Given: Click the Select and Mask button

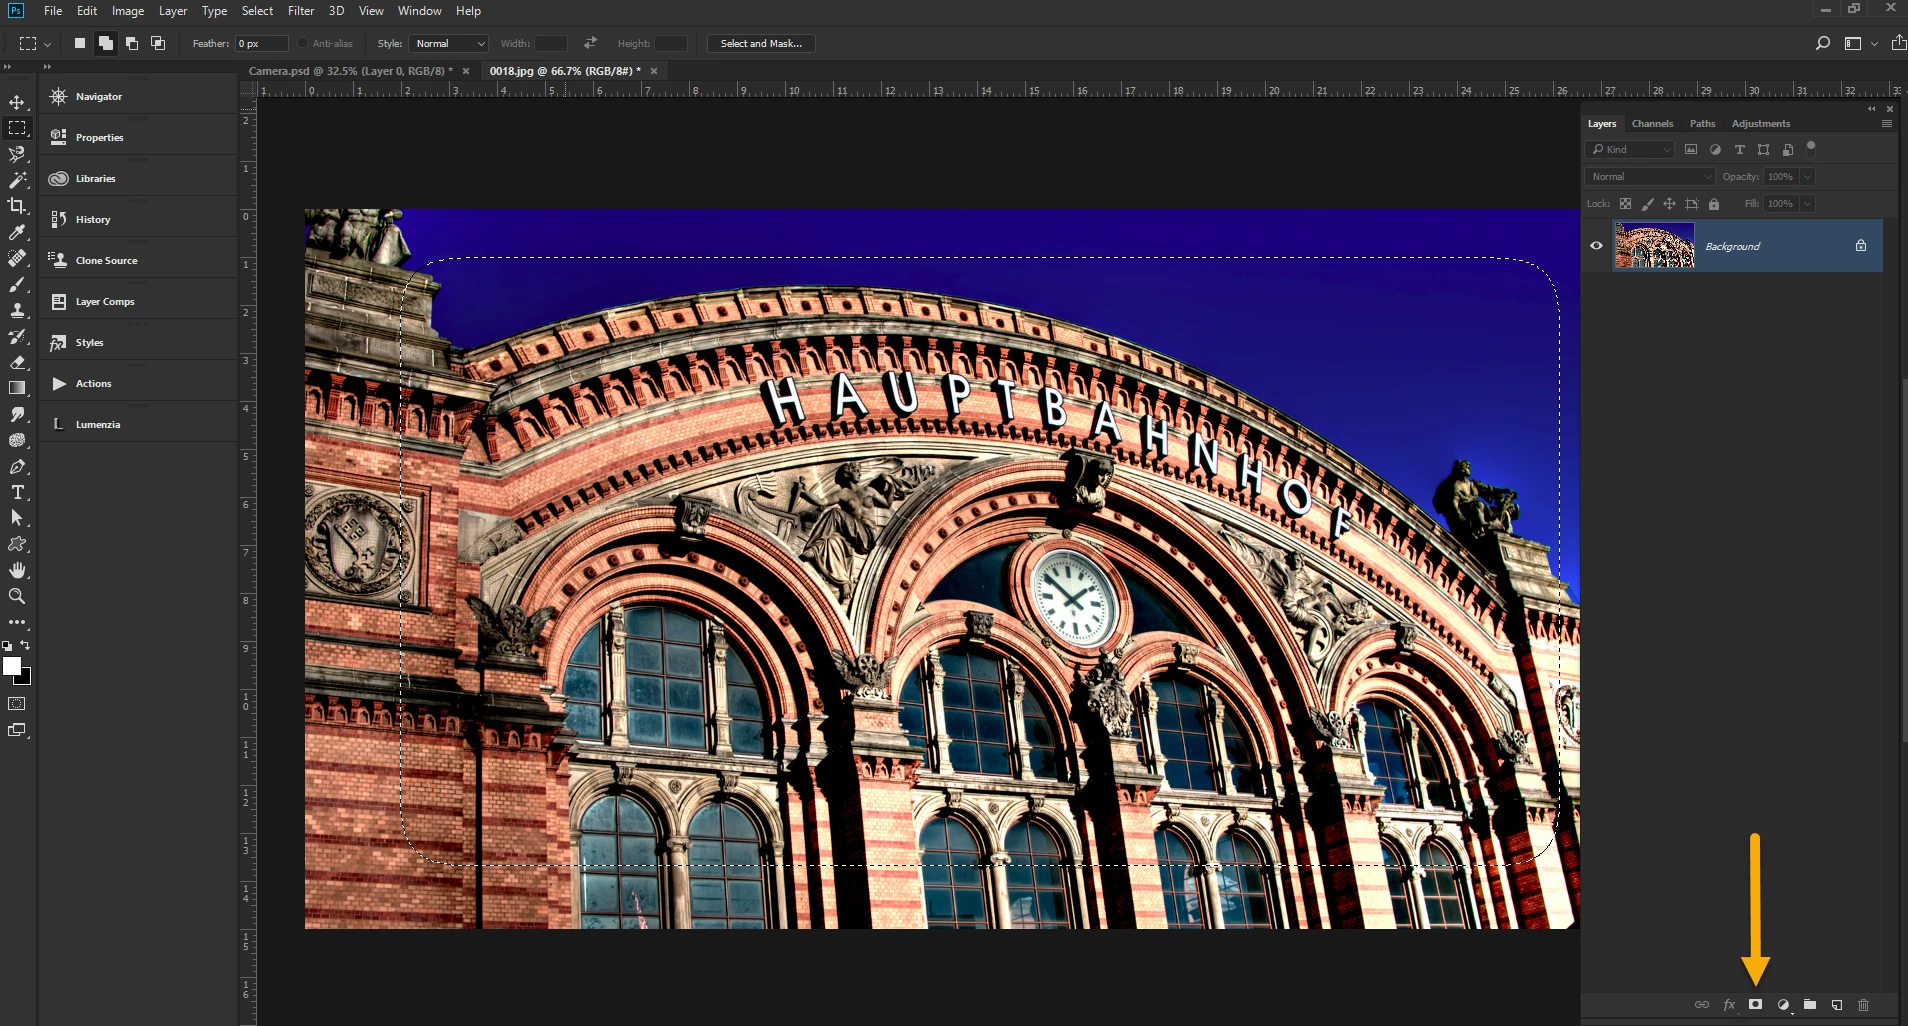Looking at the screenshot, I should [761, 44].
